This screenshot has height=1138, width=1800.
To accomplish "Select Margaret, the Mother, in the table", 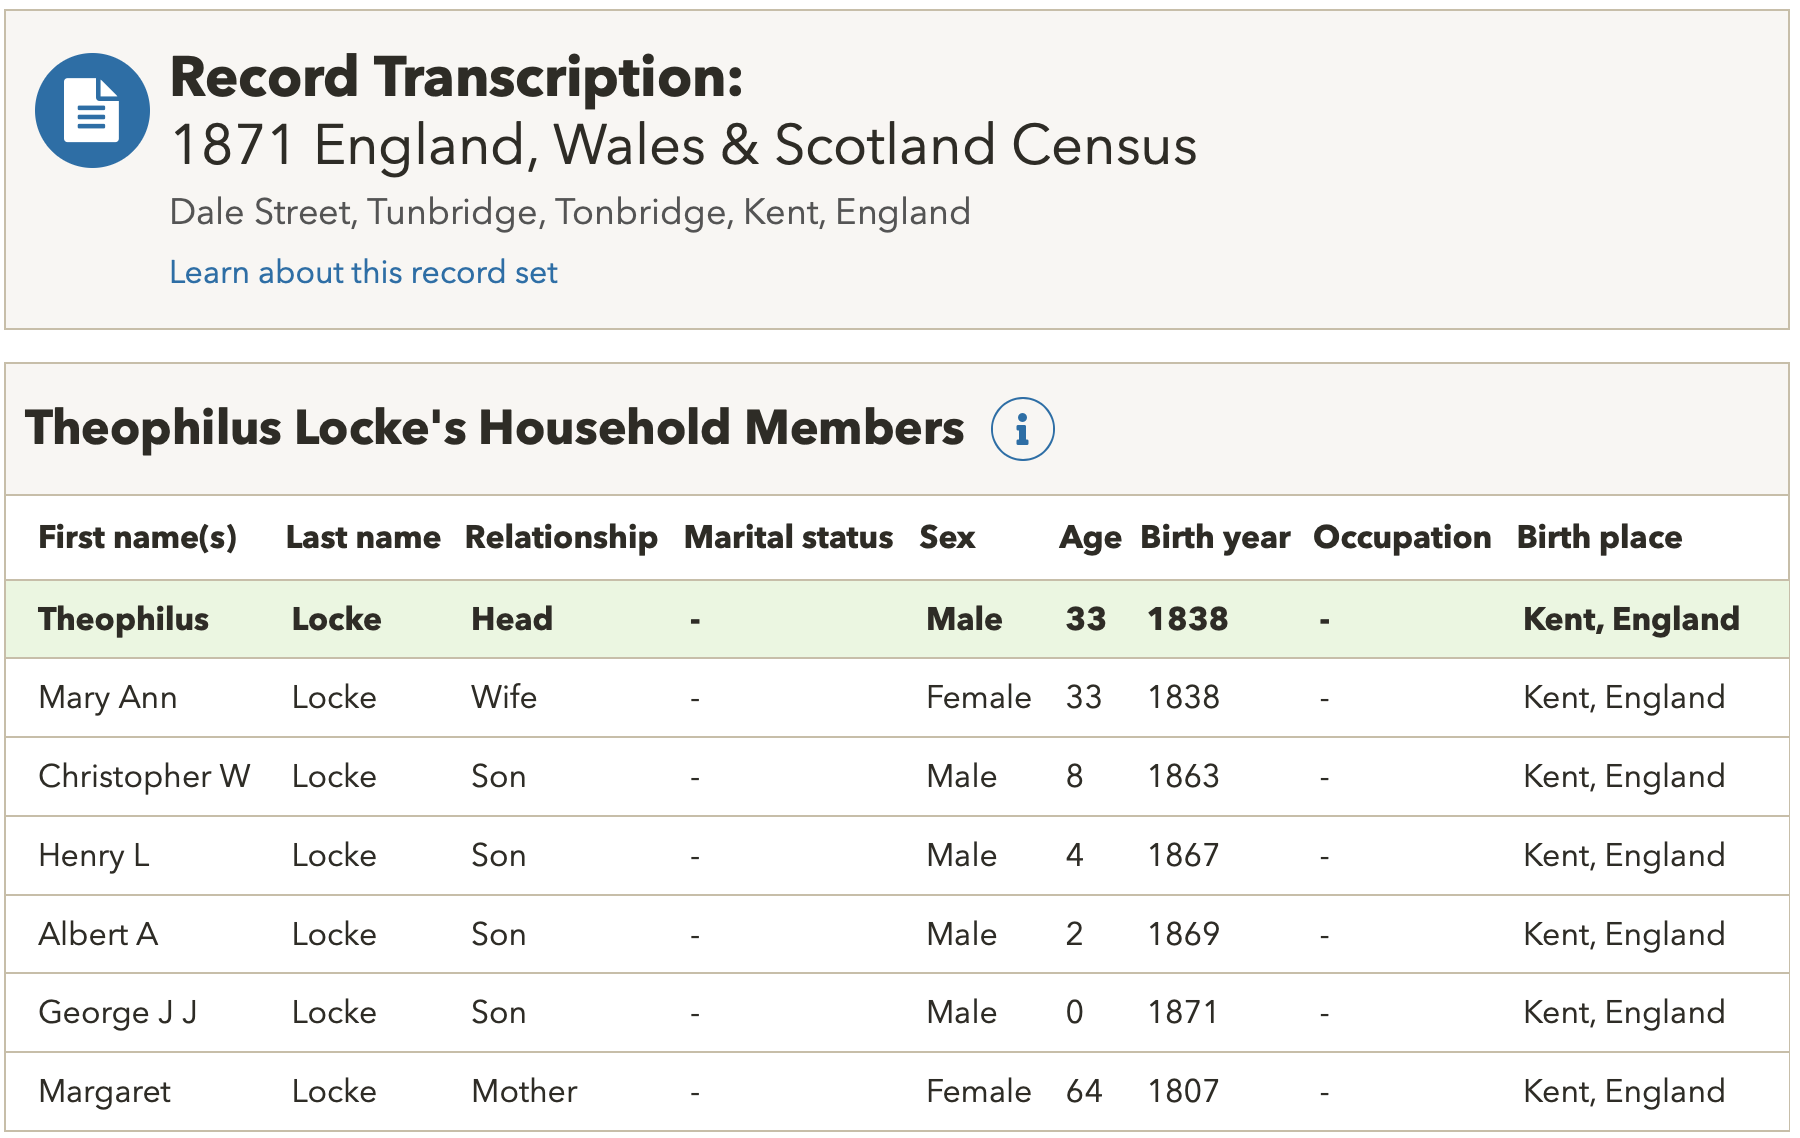I will (104, 1091).
